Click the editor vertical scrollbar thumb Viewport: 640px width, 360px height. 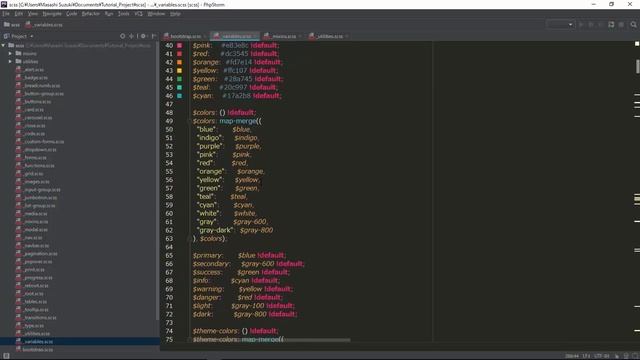tap(638, 67)
